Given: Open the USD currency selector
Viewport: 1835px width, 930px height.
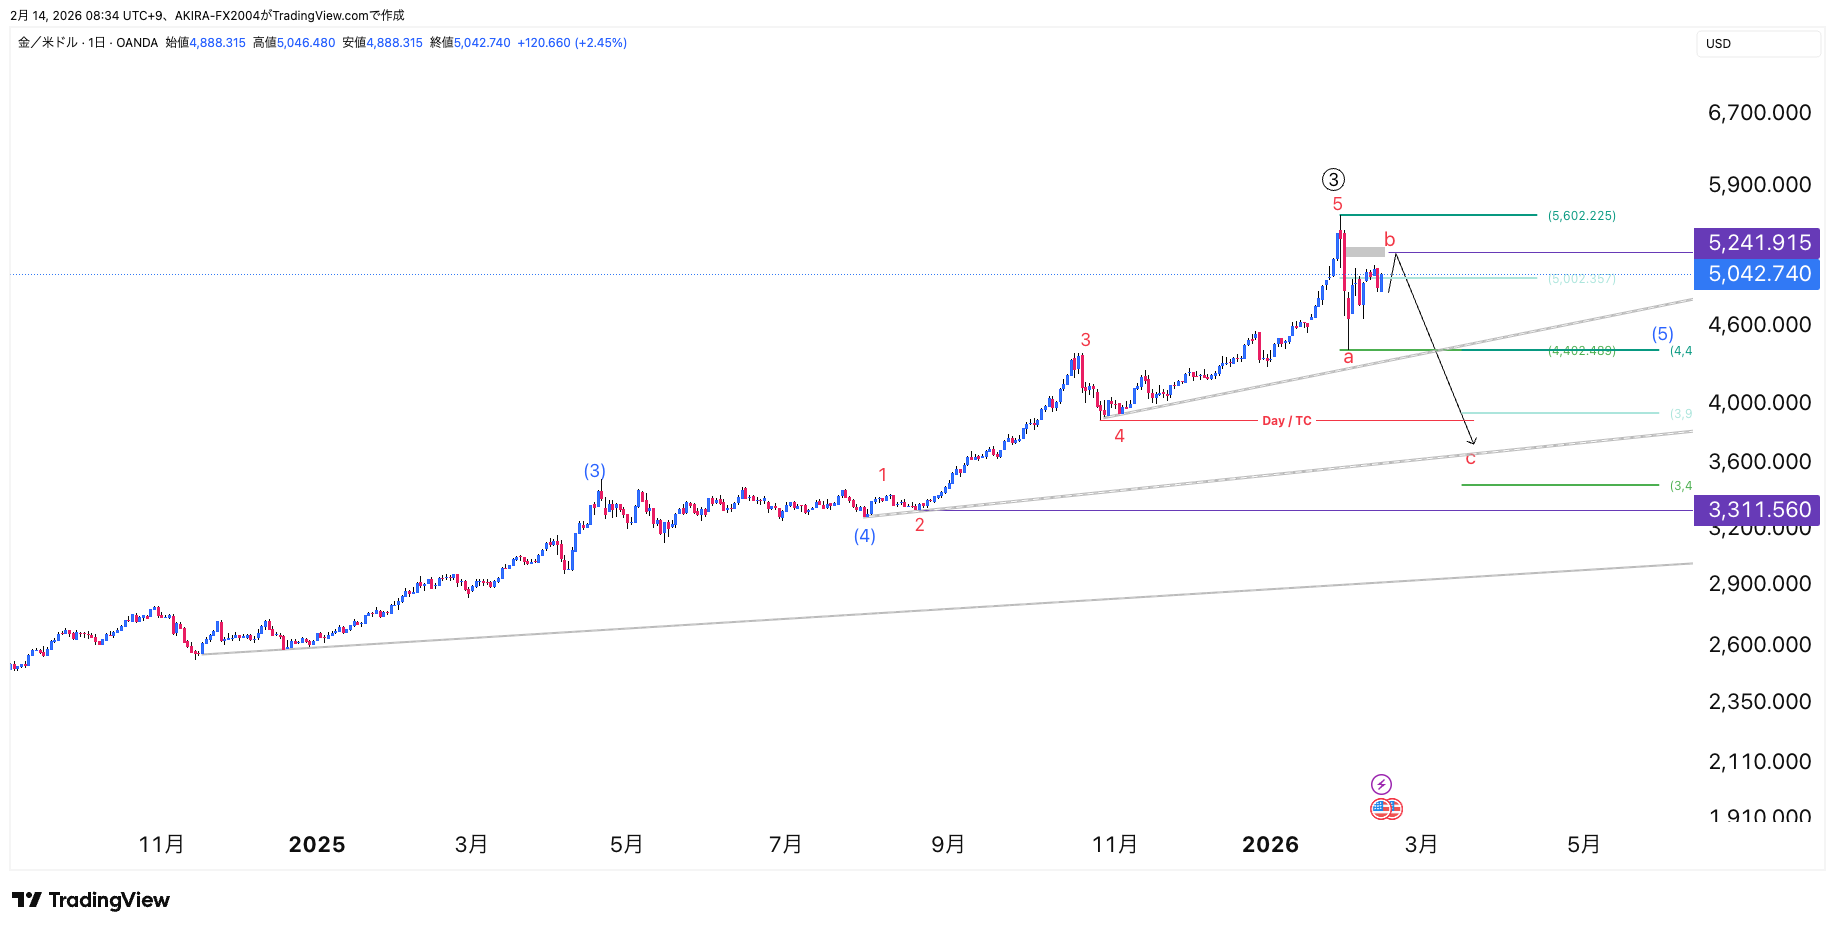Looking at the screenshot, I should 1757,44.
